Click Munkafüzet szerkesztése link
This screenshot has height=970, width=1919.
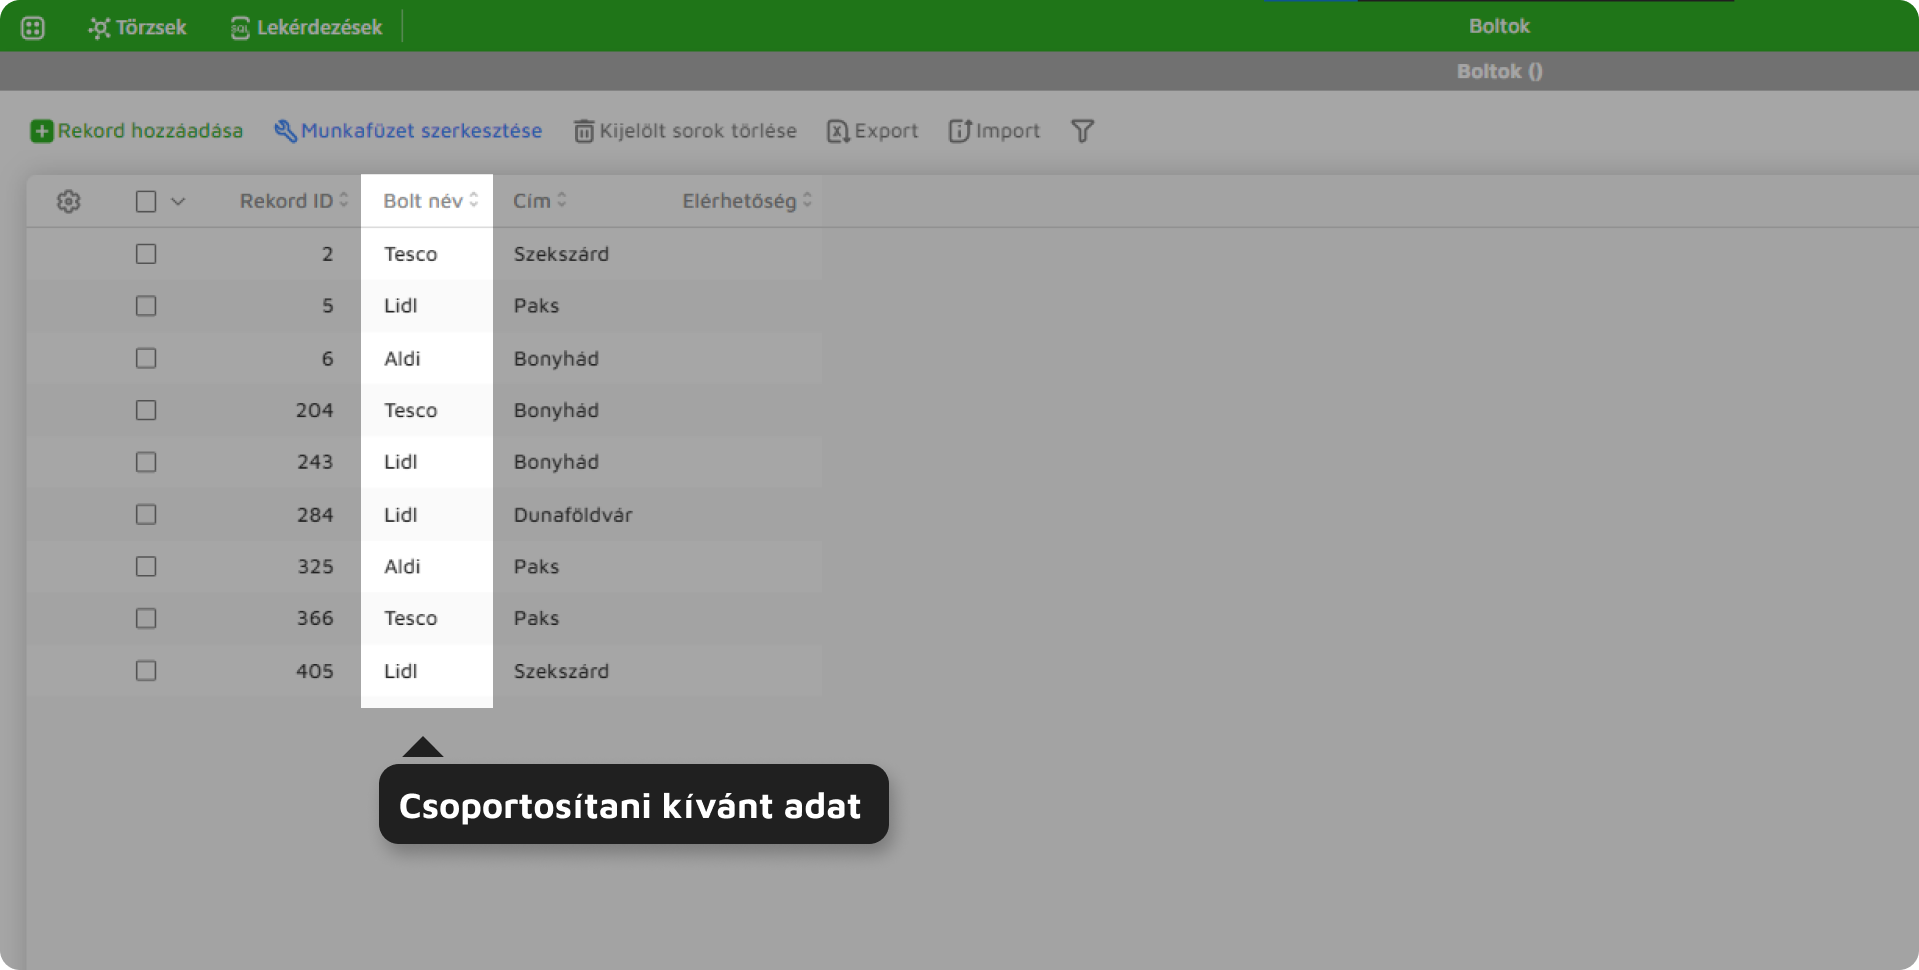(x=408, y=131)
